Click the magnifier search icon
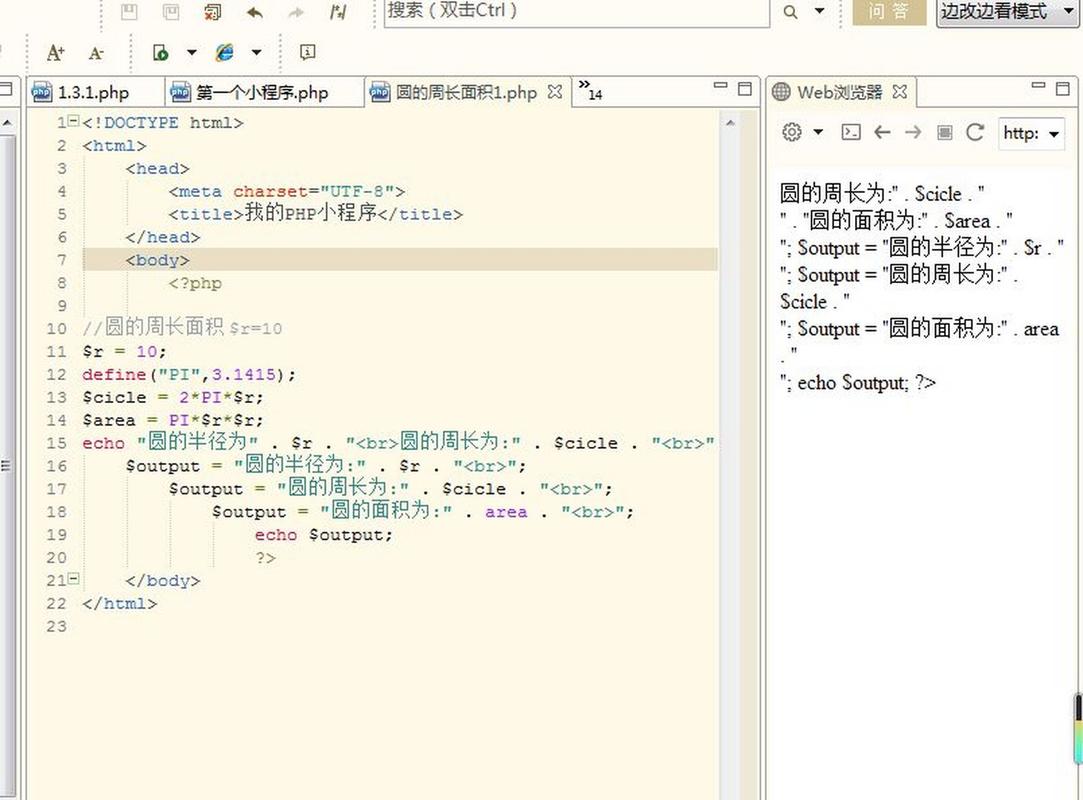Screen dimensions: 1083x800 pyautogui.click(x=791, y=12)
